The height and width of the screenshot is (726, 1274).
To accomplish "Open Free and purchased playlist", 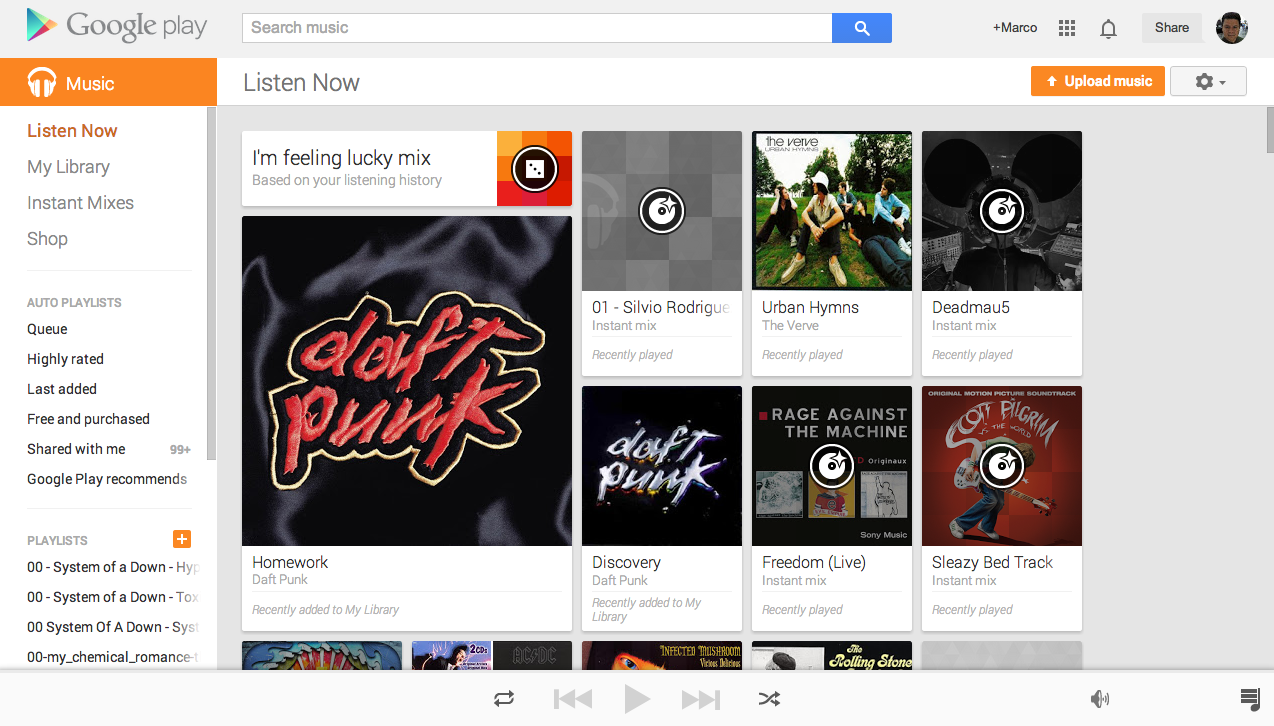I will click(x=88, y=419).
